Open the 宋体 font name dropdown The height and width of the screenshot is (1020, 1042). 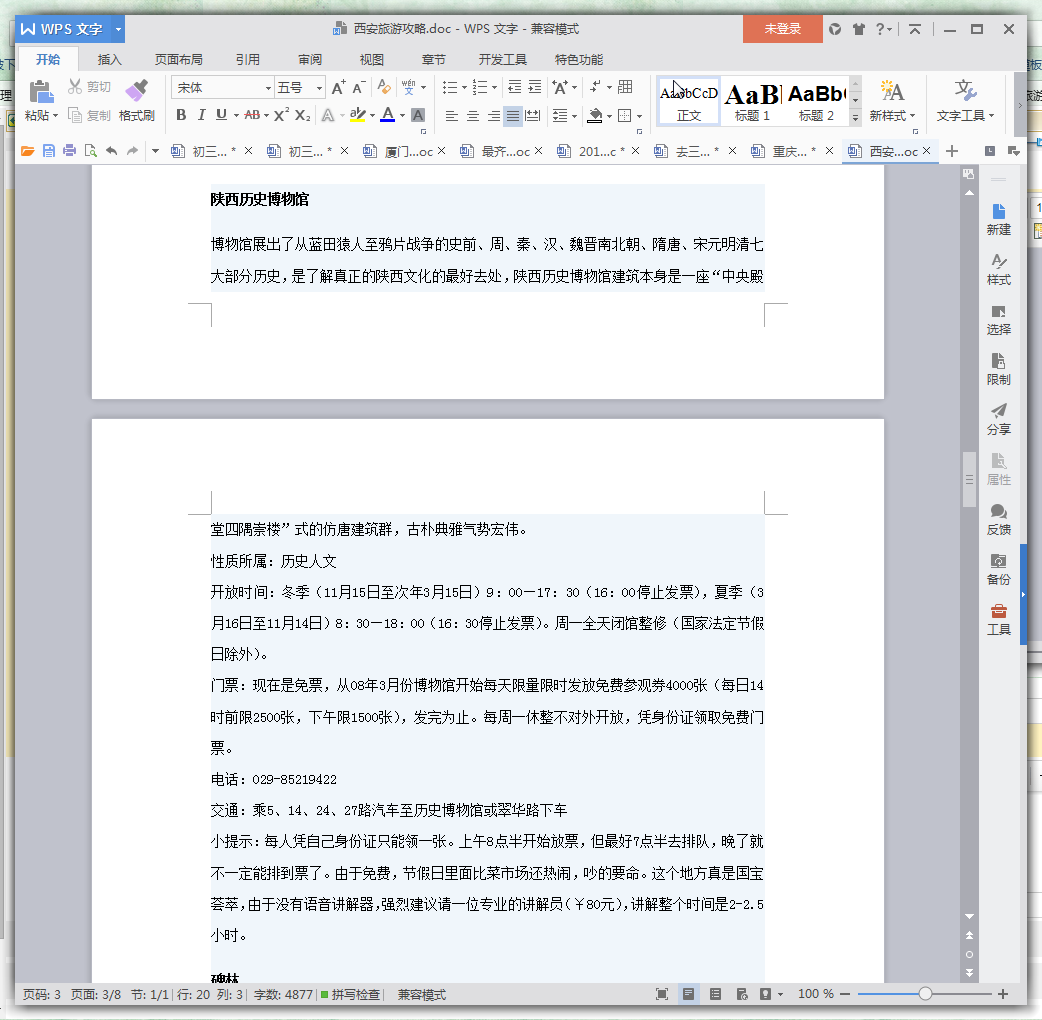pos(268,88)
